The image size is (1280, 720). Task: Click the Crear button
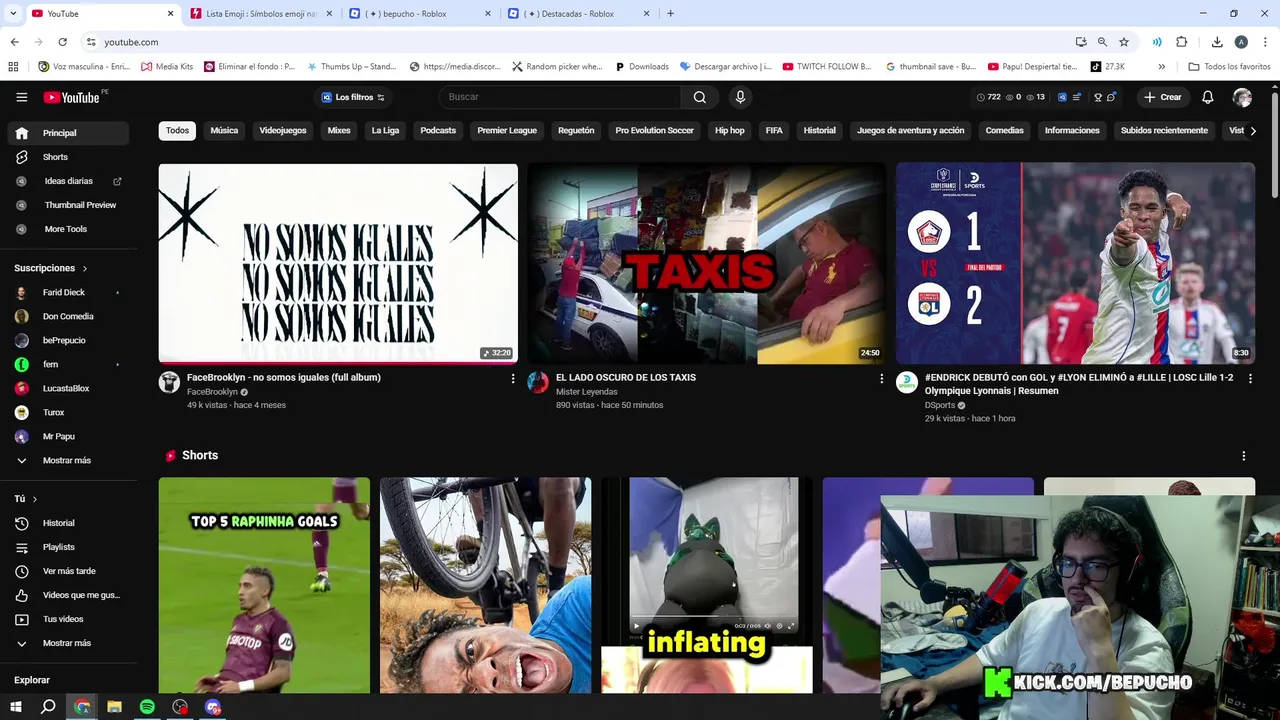1163,97
